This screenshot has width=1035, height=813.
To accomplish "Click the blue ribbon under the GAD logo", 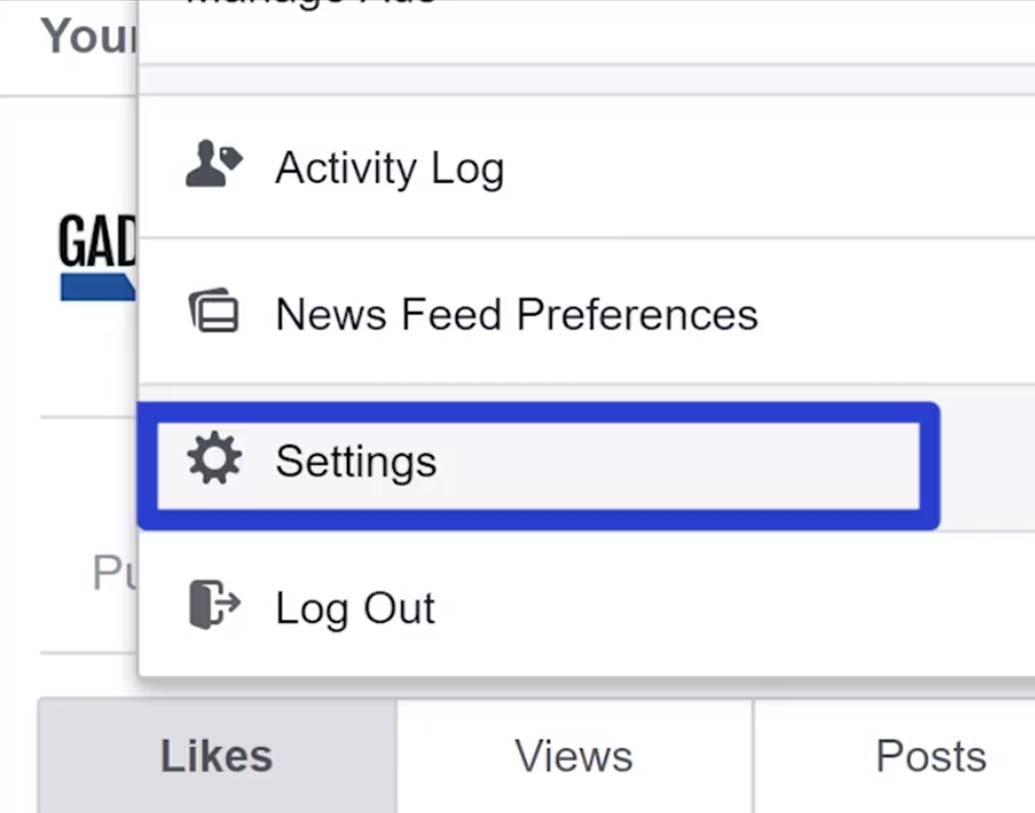I will [x=95, y=288].
